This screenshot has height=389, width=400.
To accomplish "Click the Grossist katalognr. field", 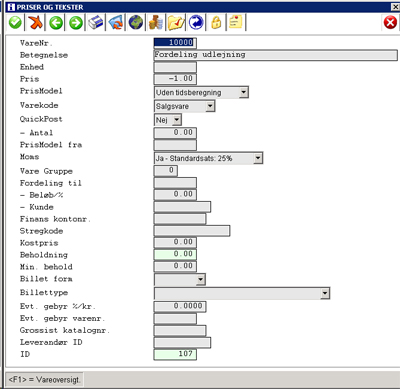I will coord(180,330).
